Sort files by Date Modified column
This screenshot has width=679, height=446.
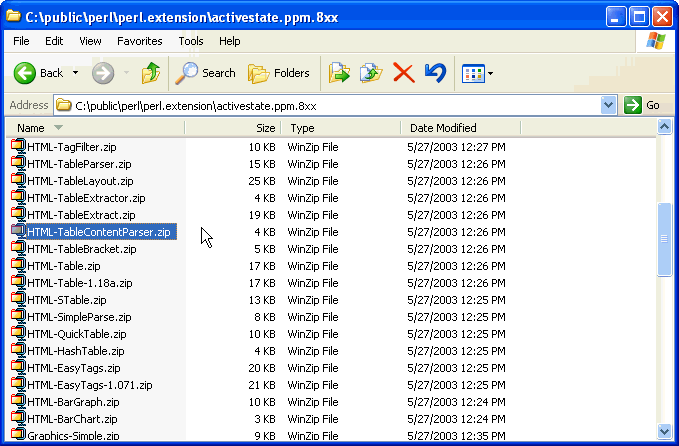point(442,128)
